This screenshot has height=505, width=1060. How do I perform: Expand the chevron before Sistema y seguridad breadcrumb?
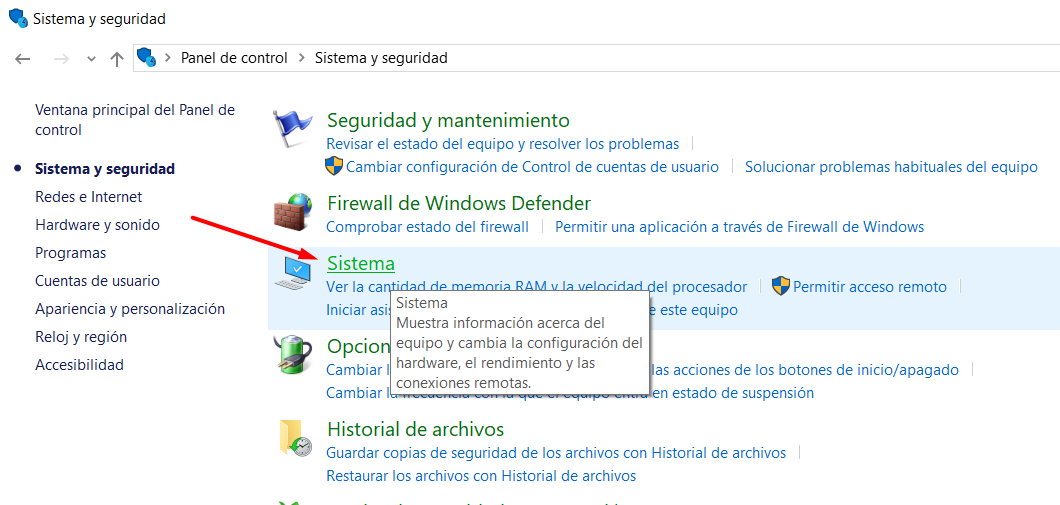[x=302, y=58]
